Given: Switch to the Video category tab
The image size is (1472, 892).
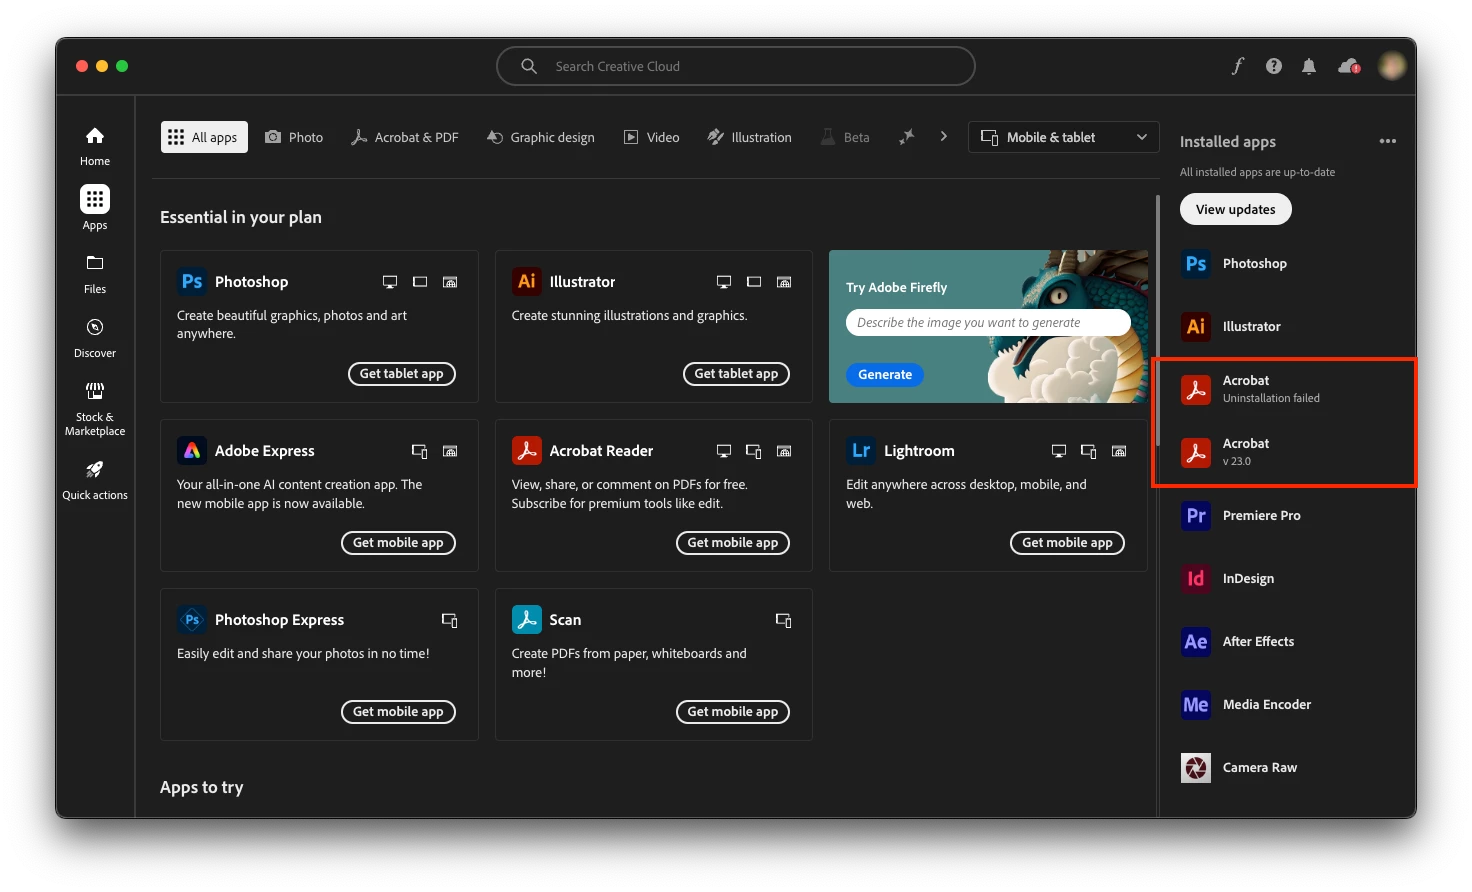Looking at the screenshot, I should coord(652,137).
